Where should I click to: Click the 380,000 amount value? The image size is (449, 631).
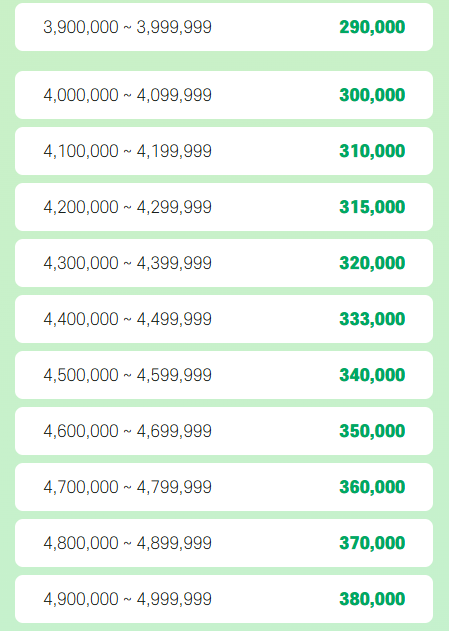[372, 599]
